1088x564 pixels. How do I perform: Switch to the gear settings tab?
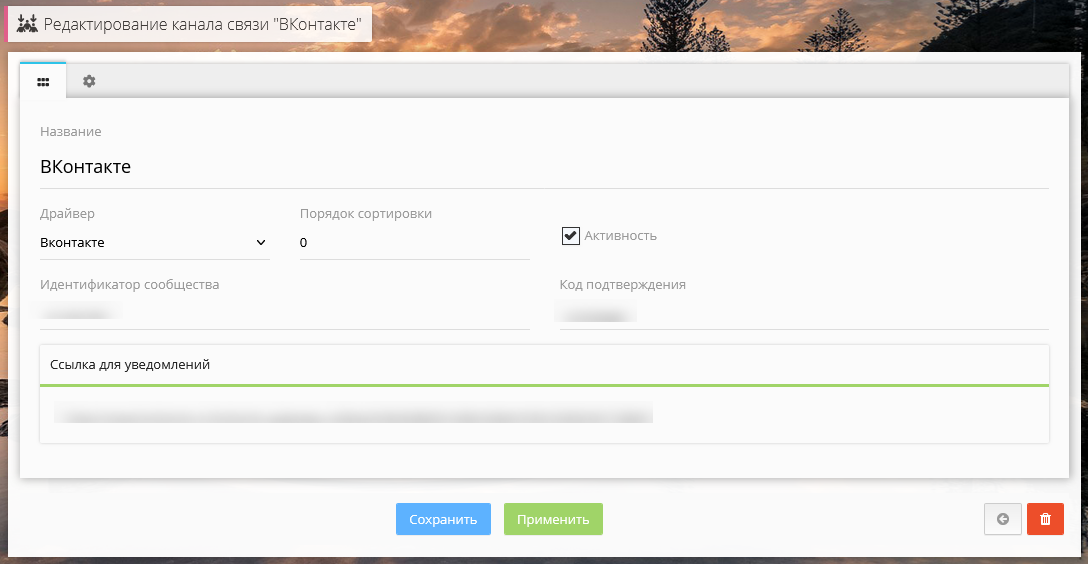click(89, 81)
